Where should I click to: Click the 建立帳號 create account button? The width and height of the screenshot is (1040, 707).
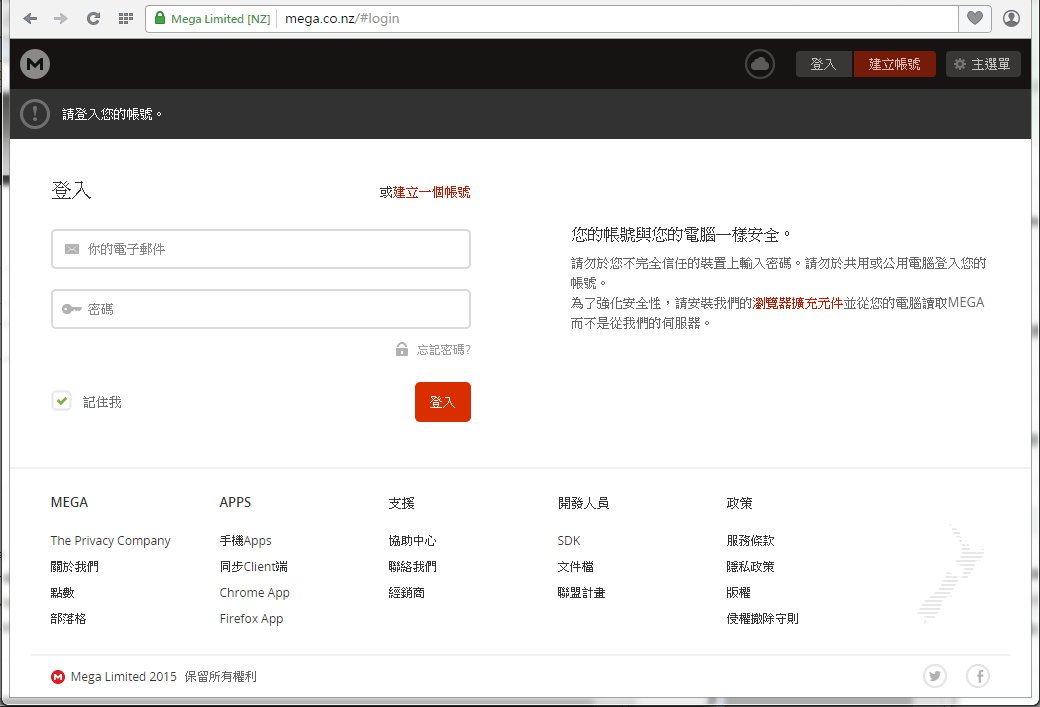894,64
